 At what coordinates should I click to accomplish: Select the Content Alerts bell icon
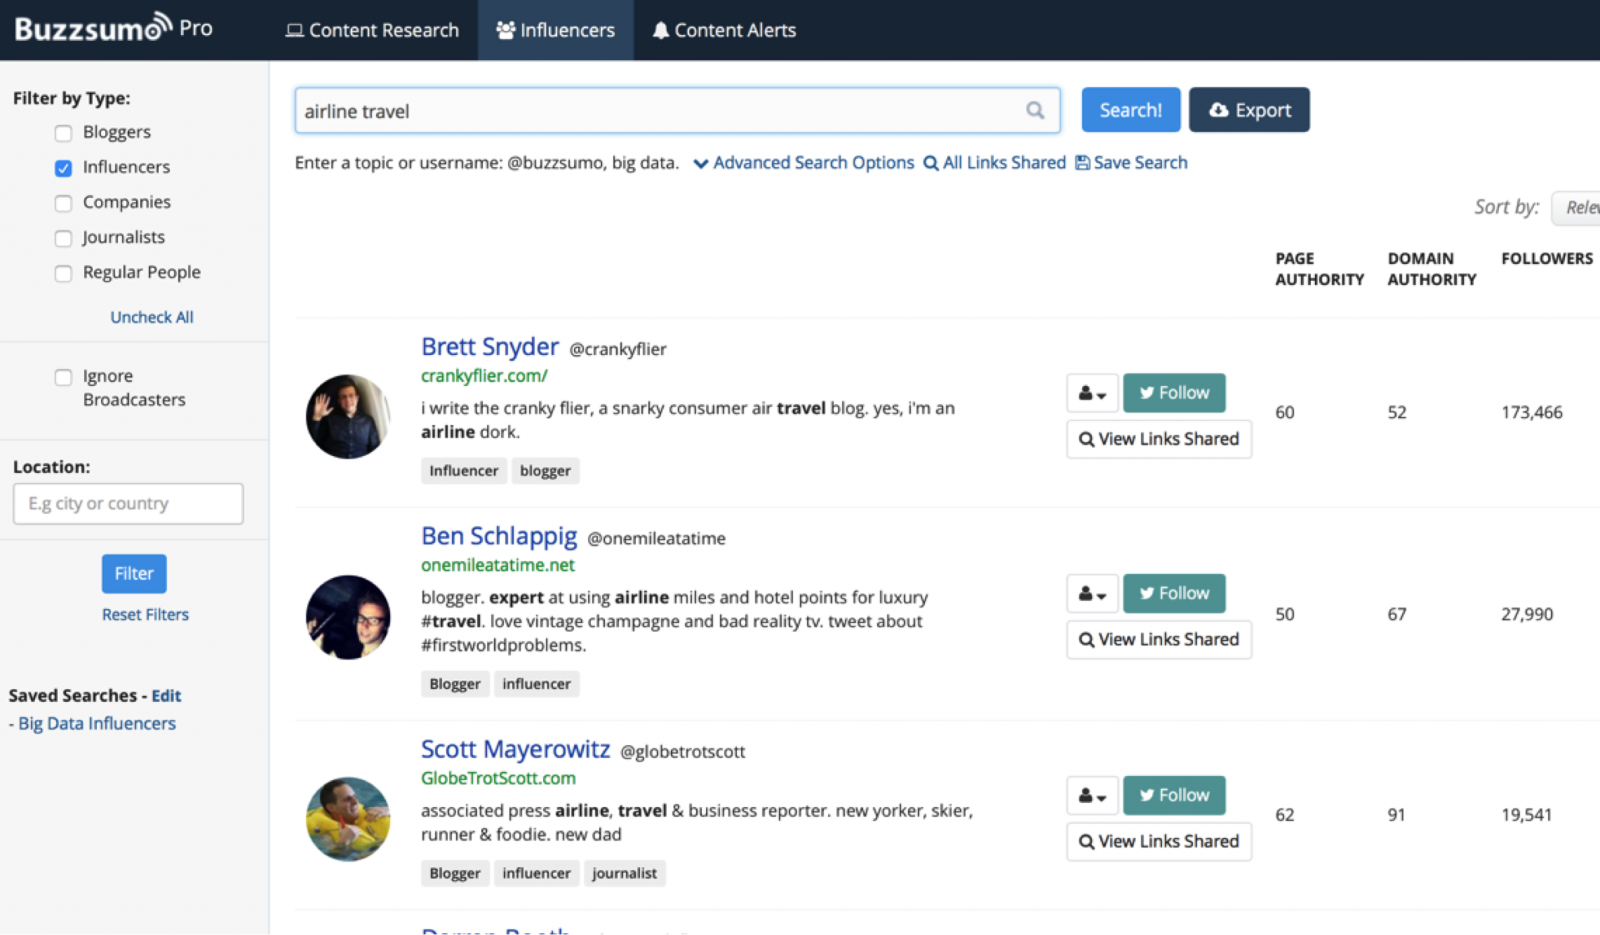(x=661, y=30)
